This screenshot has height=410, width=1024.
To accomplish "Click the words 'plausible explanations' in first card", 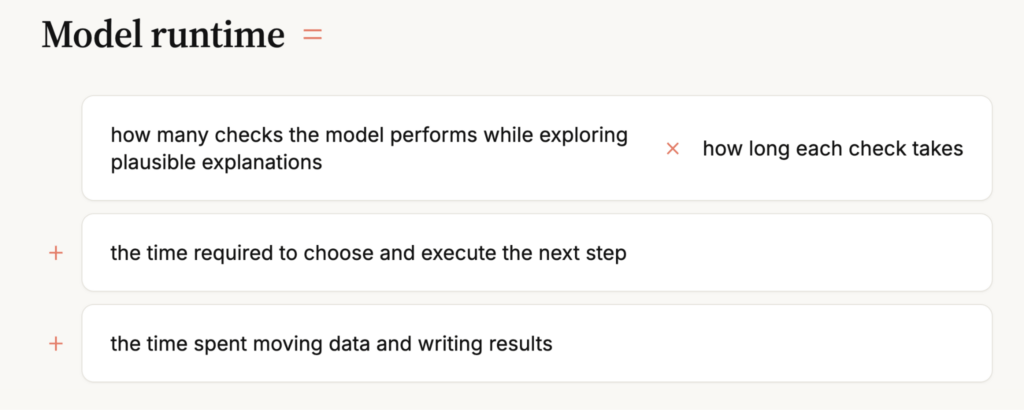I will pyautogui.click(x=216, y=163).
